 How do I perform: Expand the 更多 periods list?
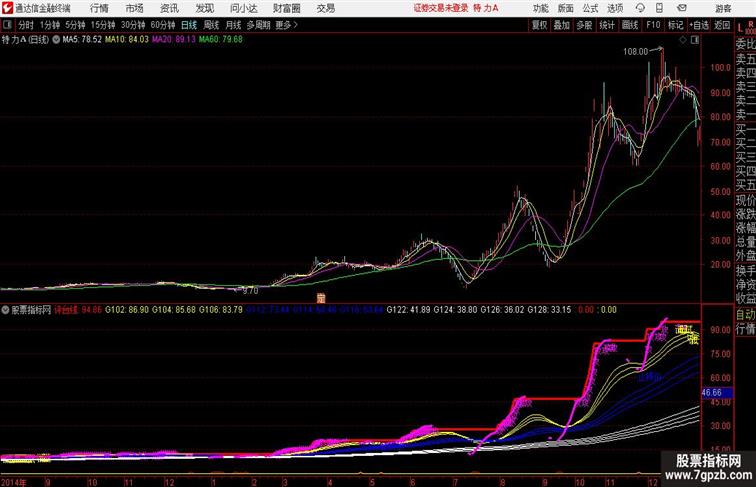point(286,25)
